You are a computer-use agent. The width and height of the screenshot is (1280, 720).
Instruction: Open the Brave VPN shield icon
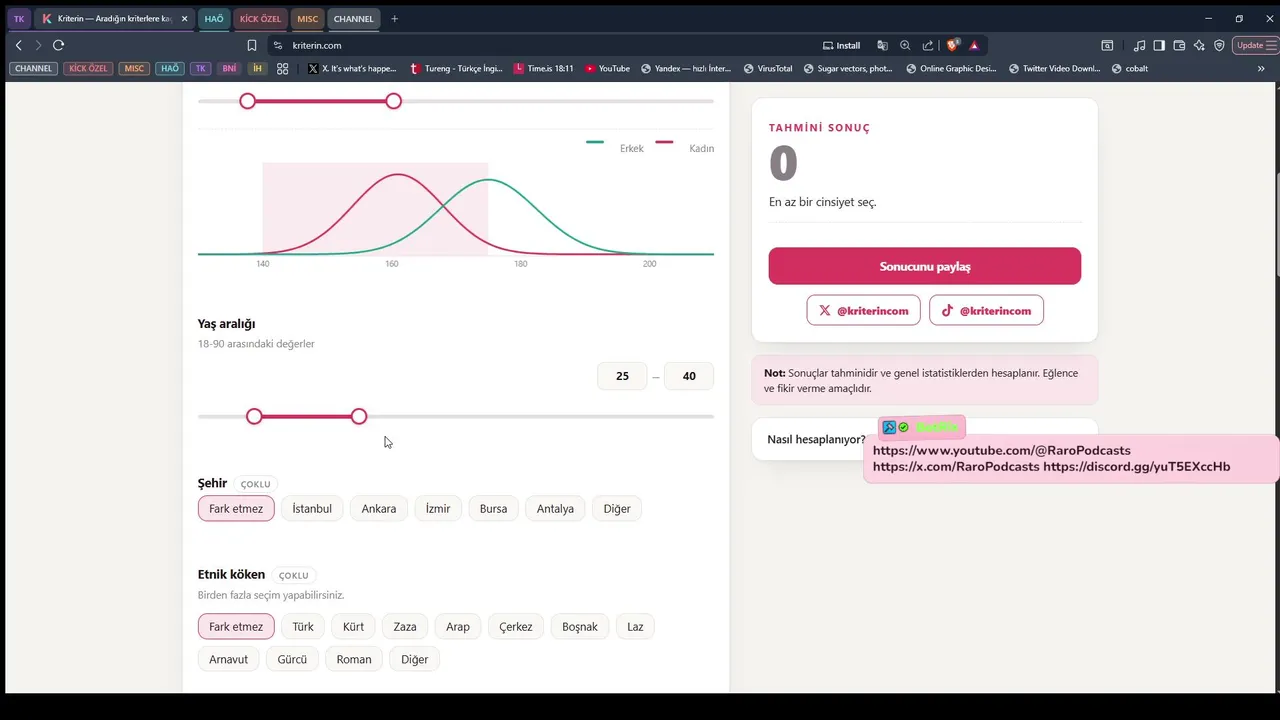pyautogui.click(x=1219, y=45)
